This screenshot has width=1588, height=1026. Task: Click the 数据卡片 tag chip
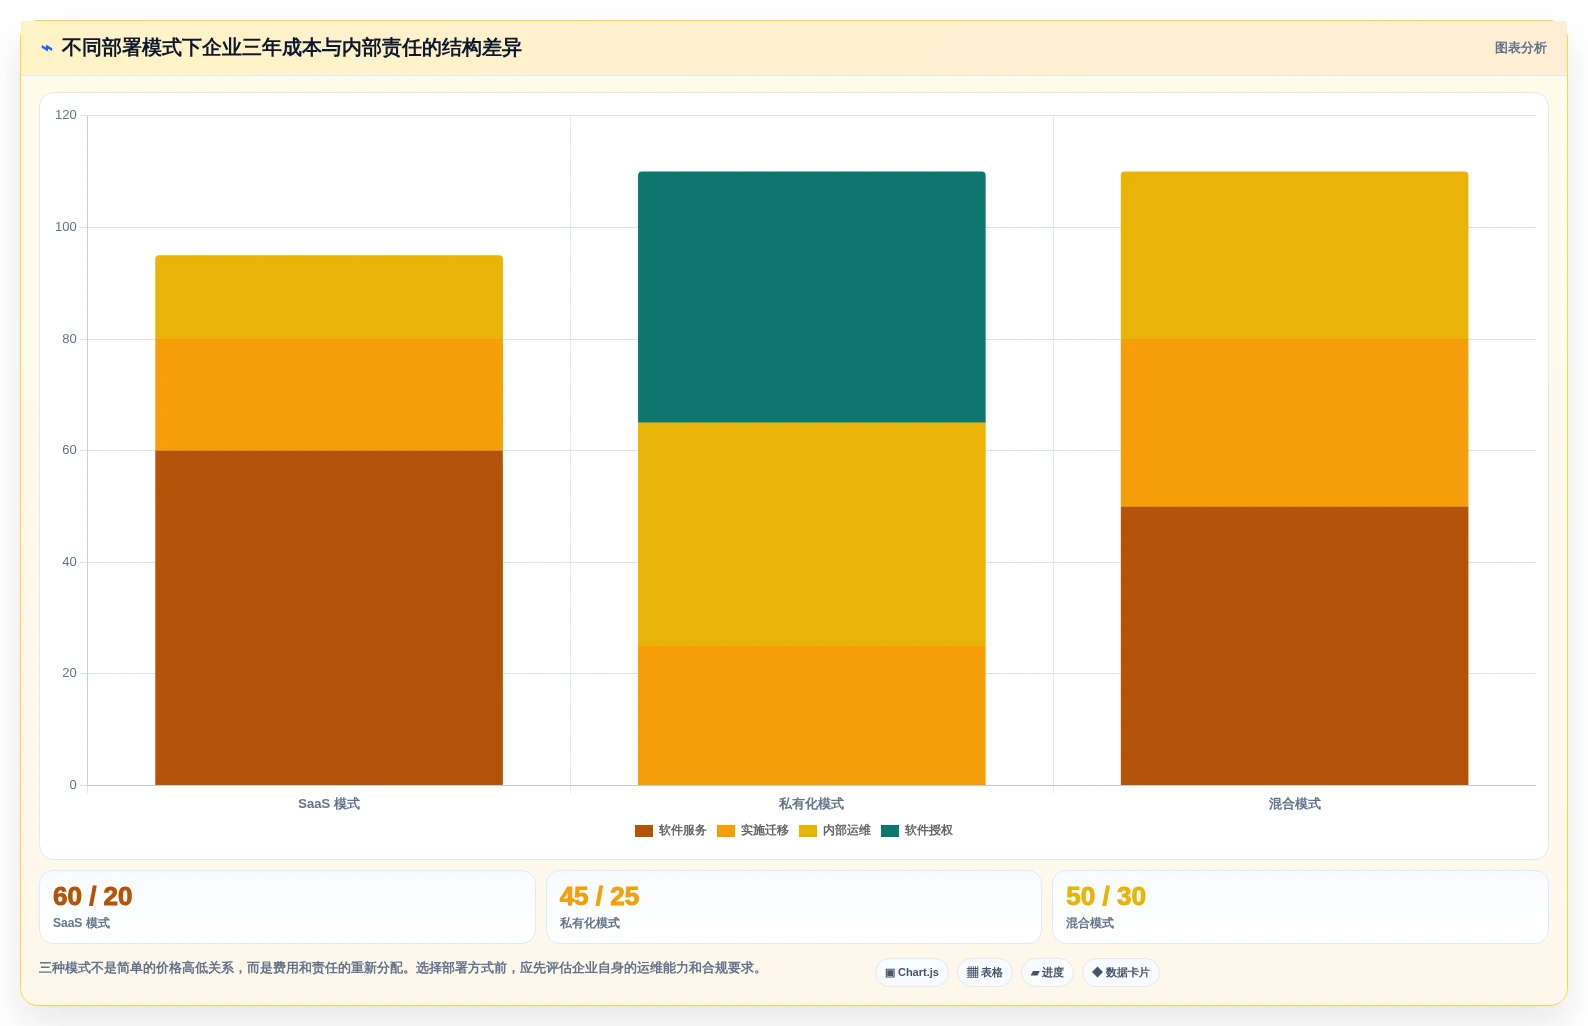[1121, 972]
